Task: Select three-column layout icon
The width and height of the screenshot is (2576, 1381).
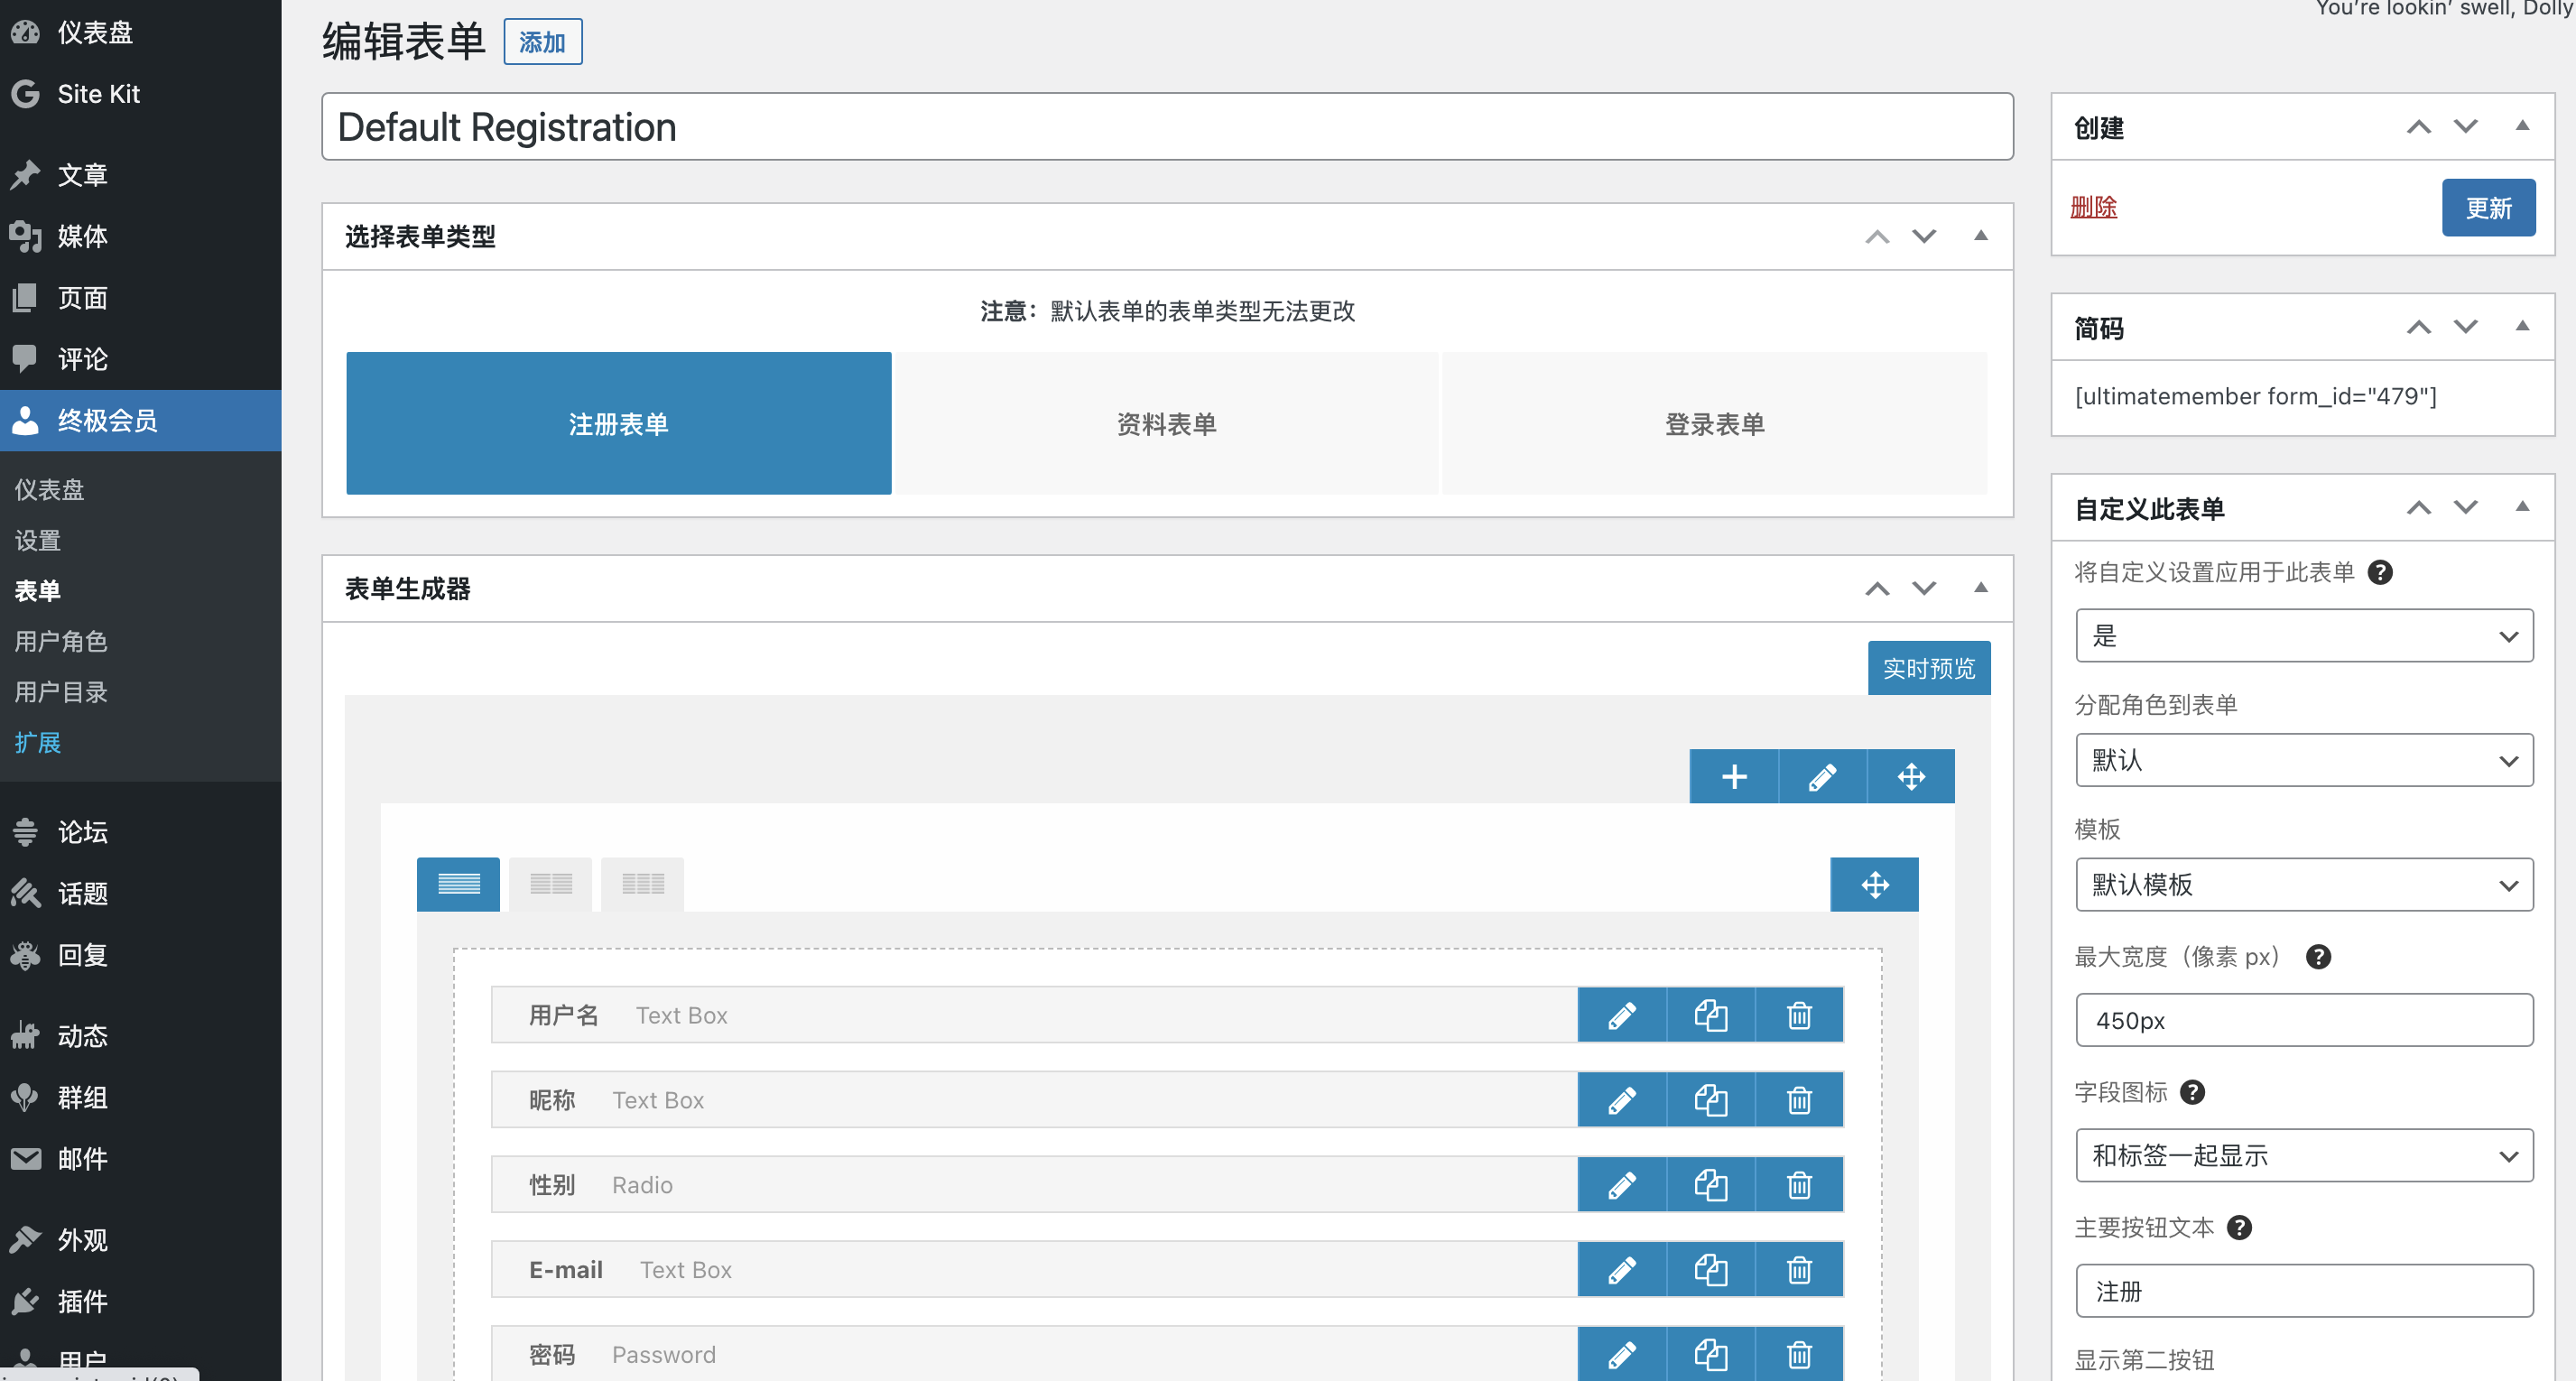Action: (642, 884)
